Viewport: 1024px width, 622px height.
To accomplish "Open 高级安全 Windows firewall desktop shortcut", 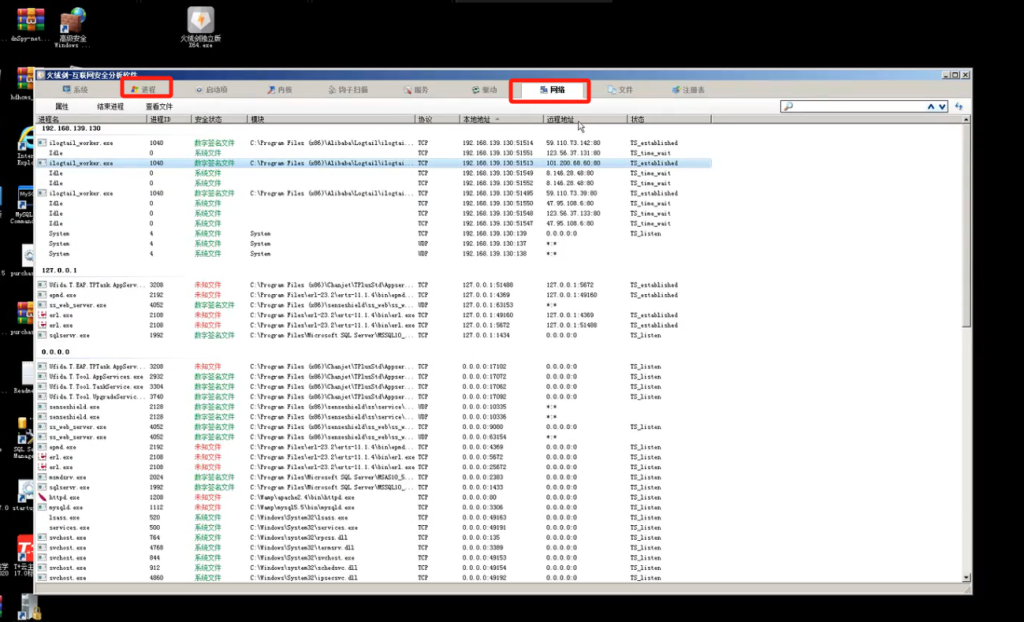I will (x=72, y=28).
